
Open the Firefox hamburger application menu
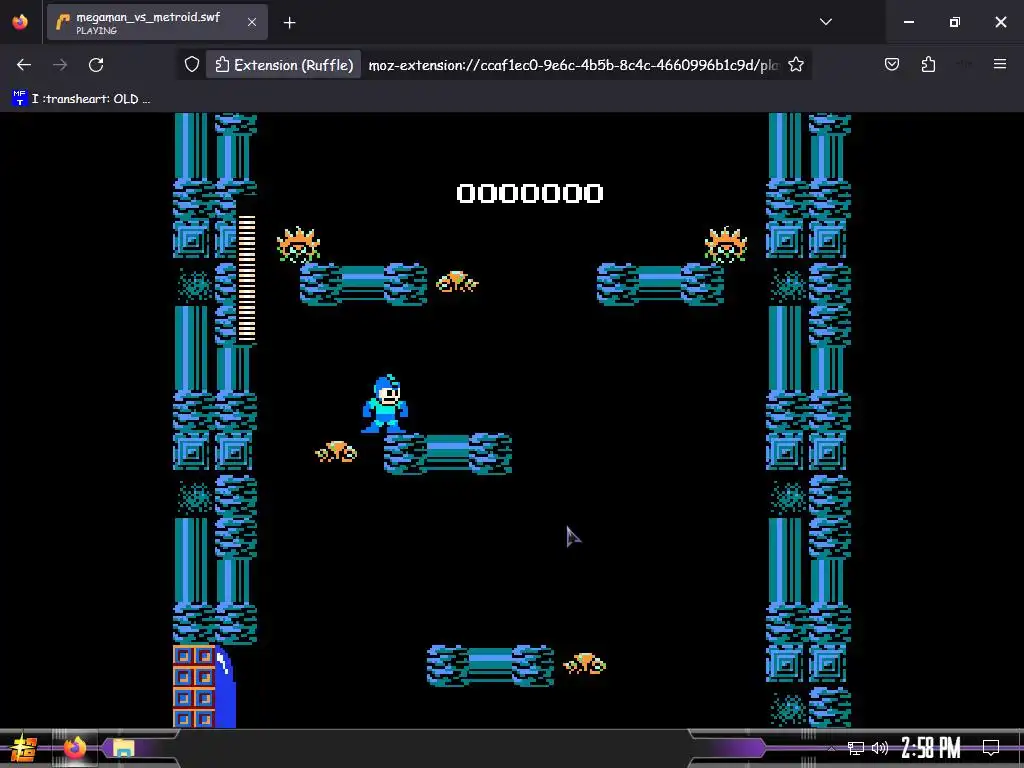coord(1000,64)
